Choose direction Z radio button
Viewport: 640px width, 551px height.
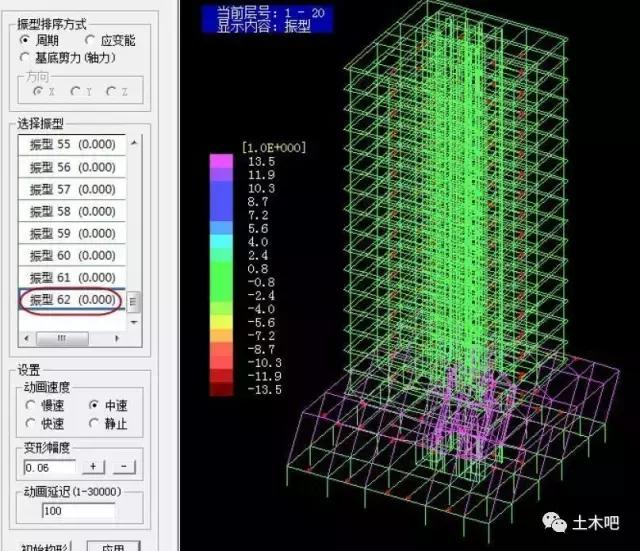[x=111, y=91]
